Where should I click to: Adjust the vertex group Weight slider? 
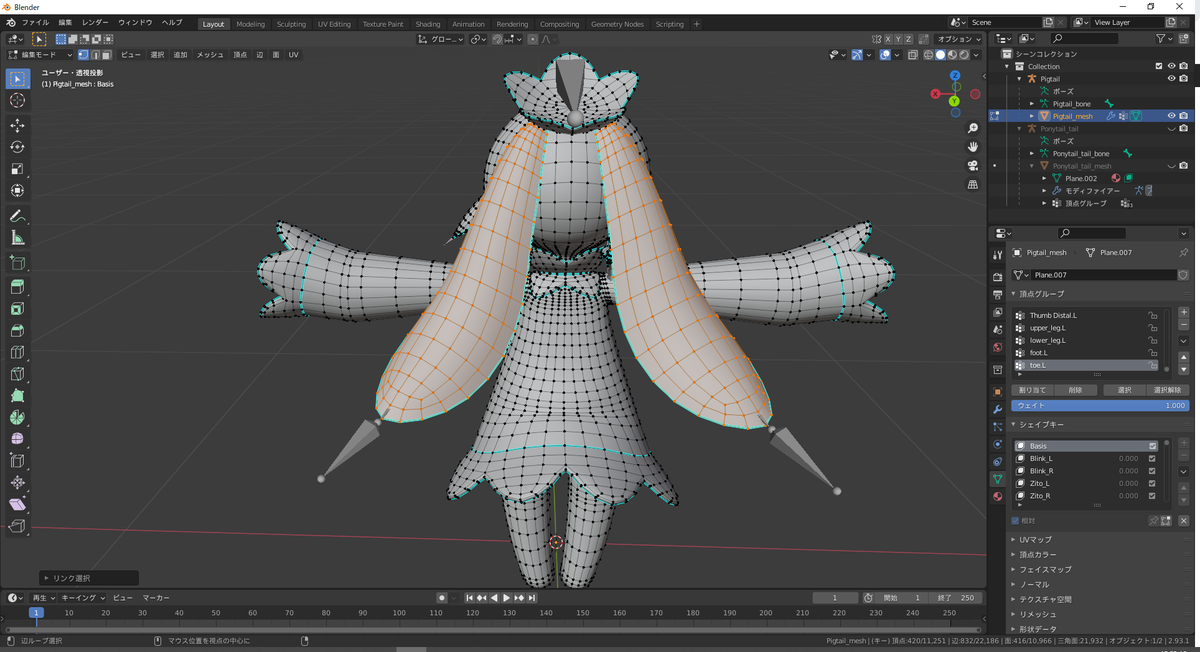point(1100,405)
